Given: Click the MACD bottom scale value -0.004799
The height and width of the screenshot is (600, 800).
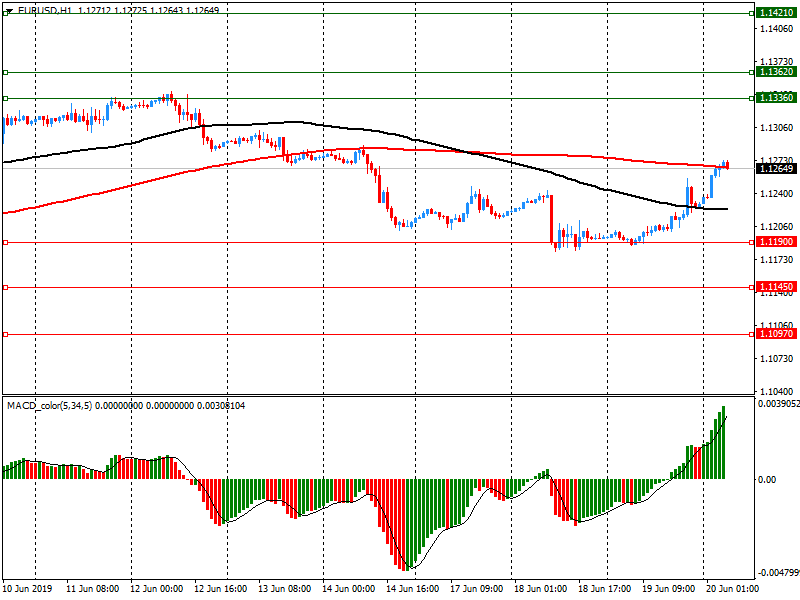Looking at the screenshot, I should coord(778,572).
